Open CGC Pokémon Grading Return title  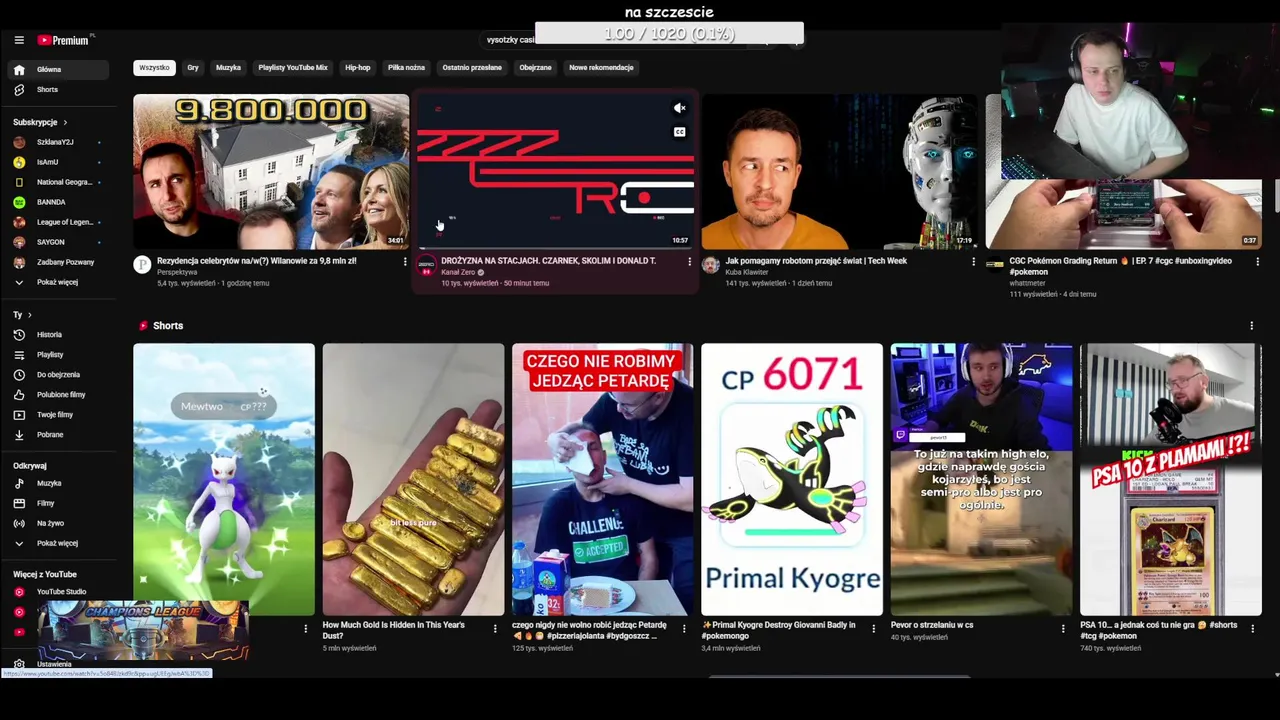coord(1120,266)
